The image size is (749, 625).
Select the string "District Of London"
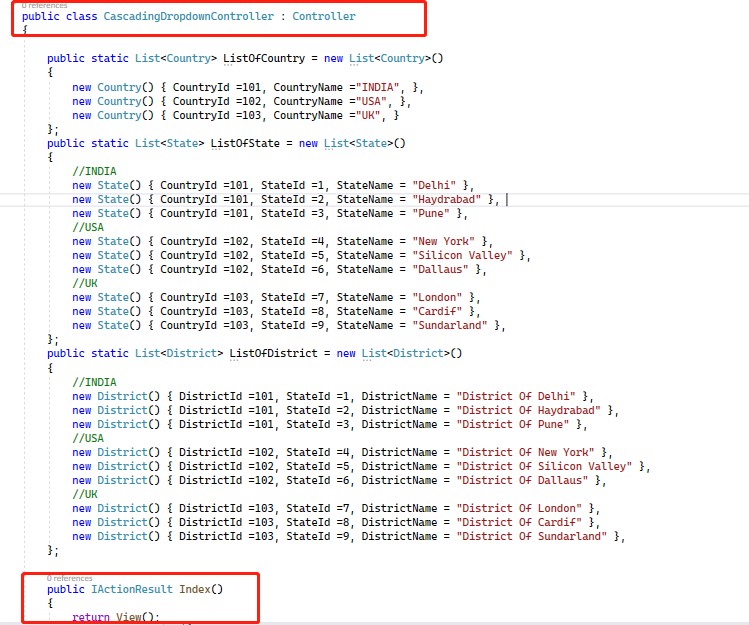(x=519, y=508)
